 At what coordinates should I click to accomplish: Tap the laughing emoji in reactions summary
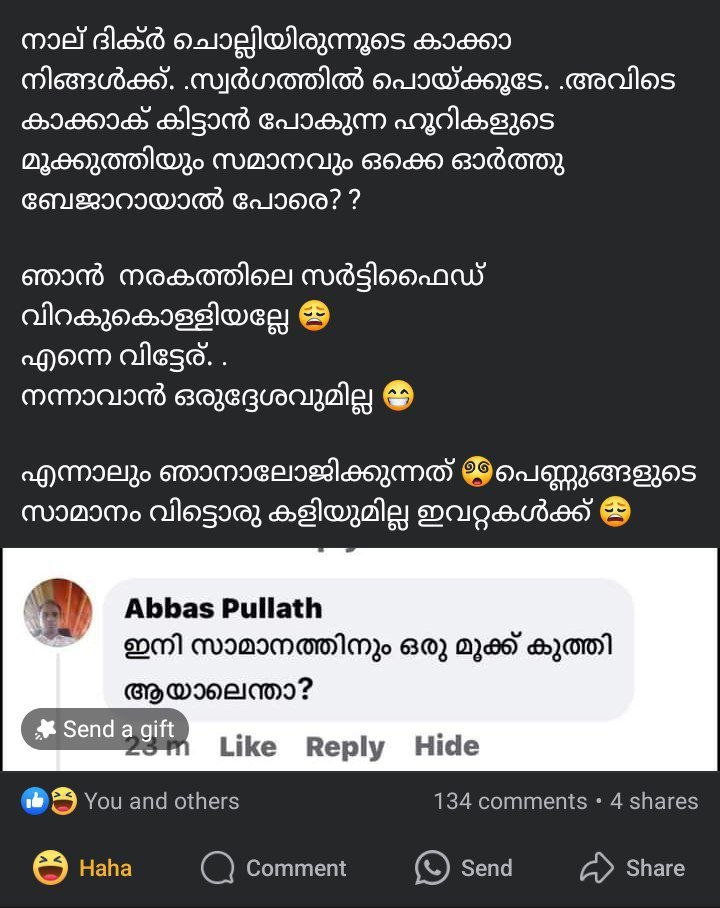pyautogui.click(x=62, y=801)
